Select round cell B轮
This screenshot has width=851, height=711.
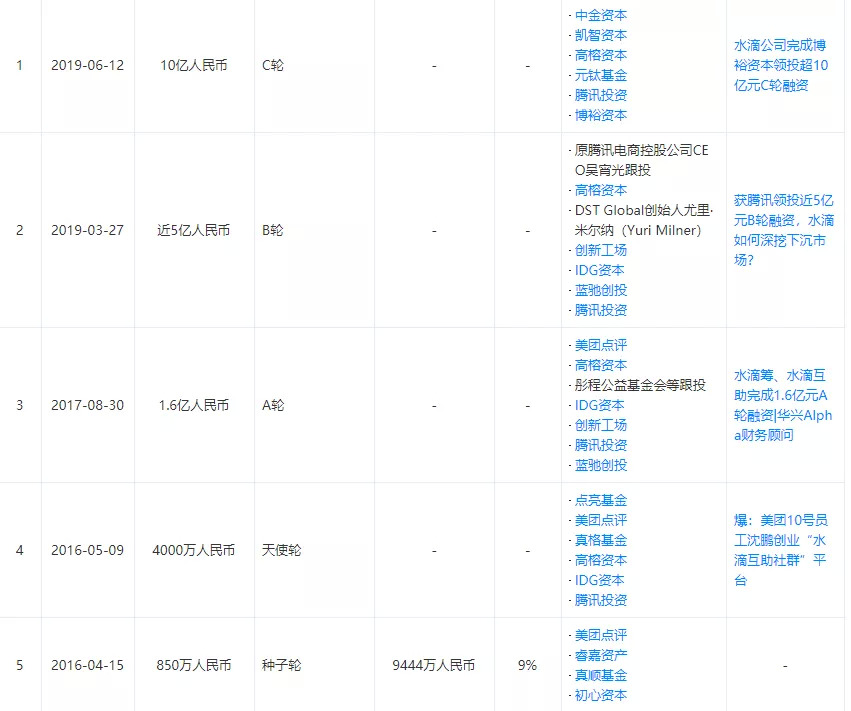coord(273,231)
